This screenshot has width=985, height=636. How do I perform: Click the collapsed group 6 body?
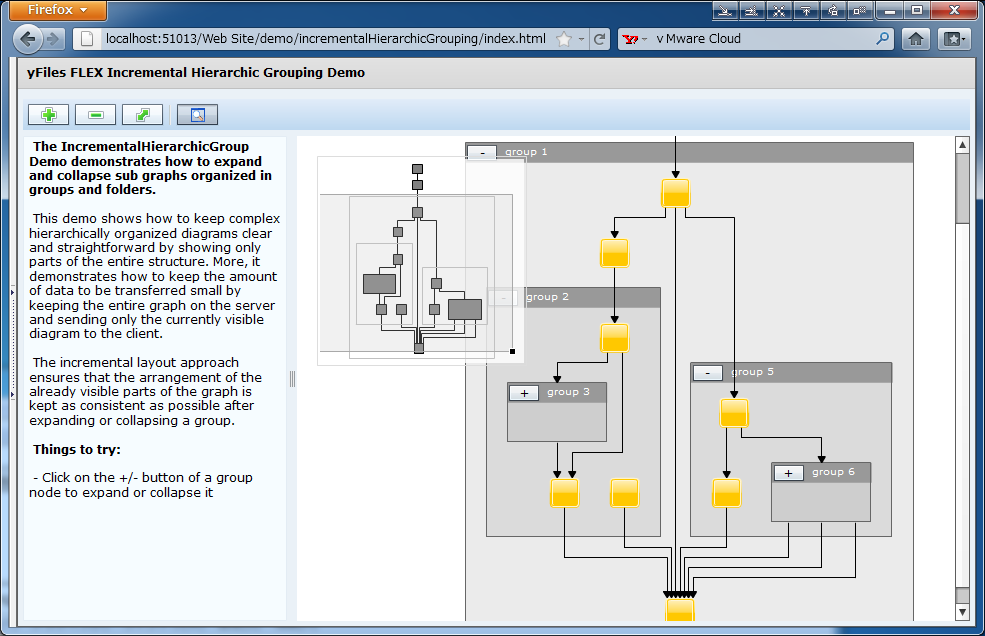(x=821, y=502)
